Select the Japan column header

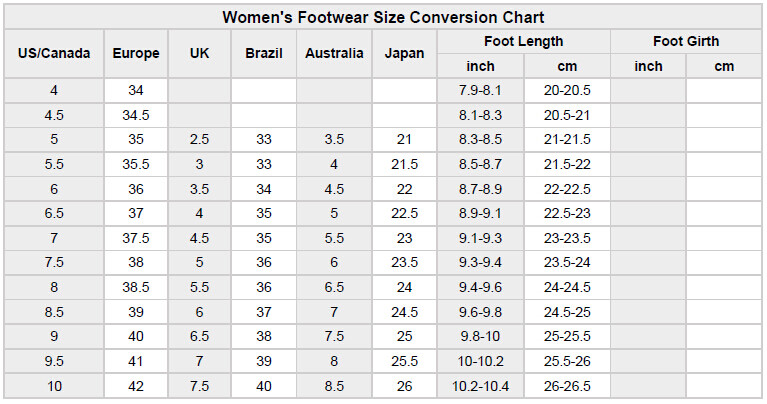[404, 54]
